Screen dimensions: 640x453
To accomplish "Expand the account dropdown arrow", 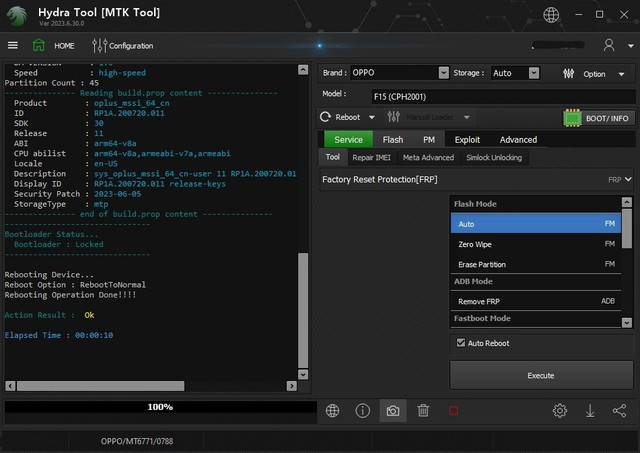I will (x=631, y=46).
